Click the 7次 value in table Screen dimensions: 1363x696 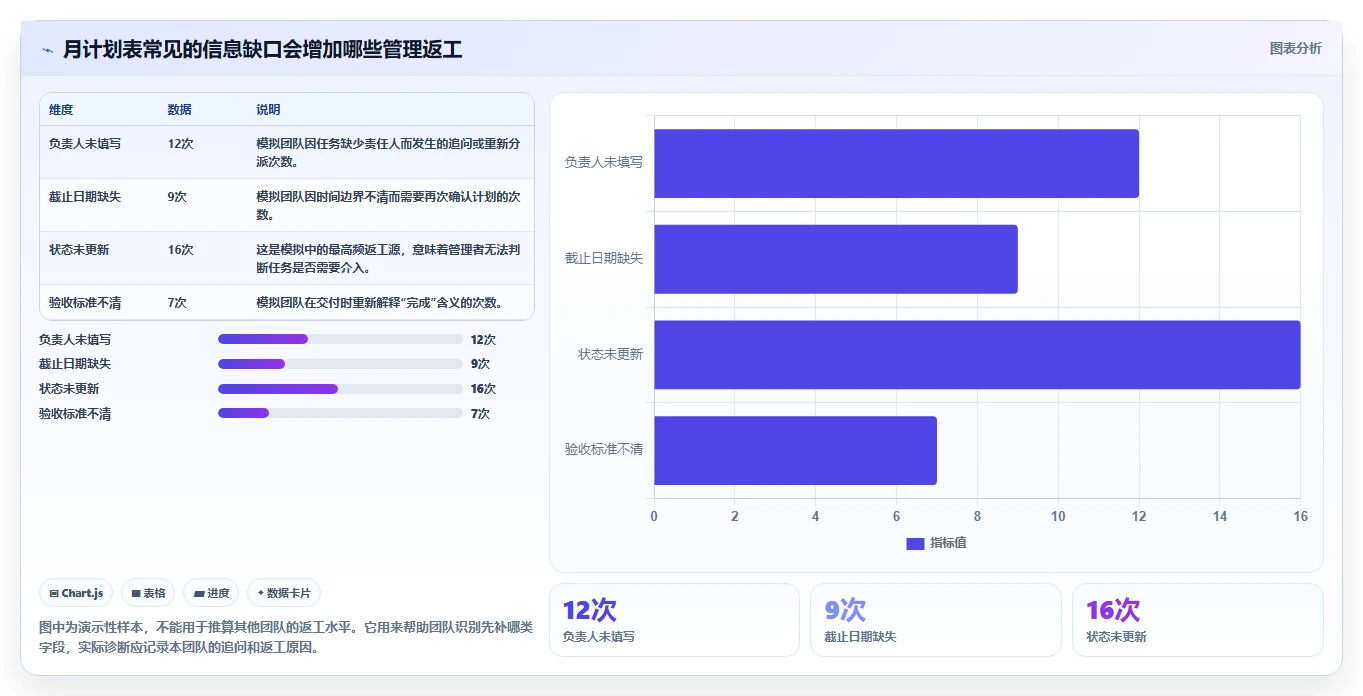click(x=177, y=302)
